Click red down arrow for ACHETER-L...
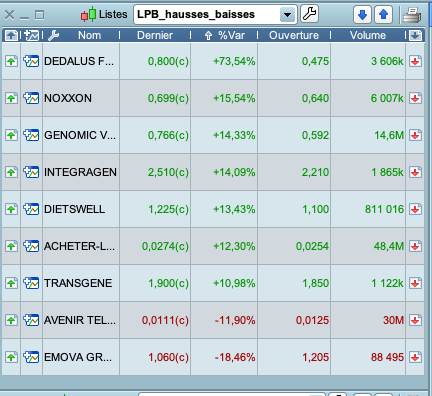The image size is (432, 396). 415,246
